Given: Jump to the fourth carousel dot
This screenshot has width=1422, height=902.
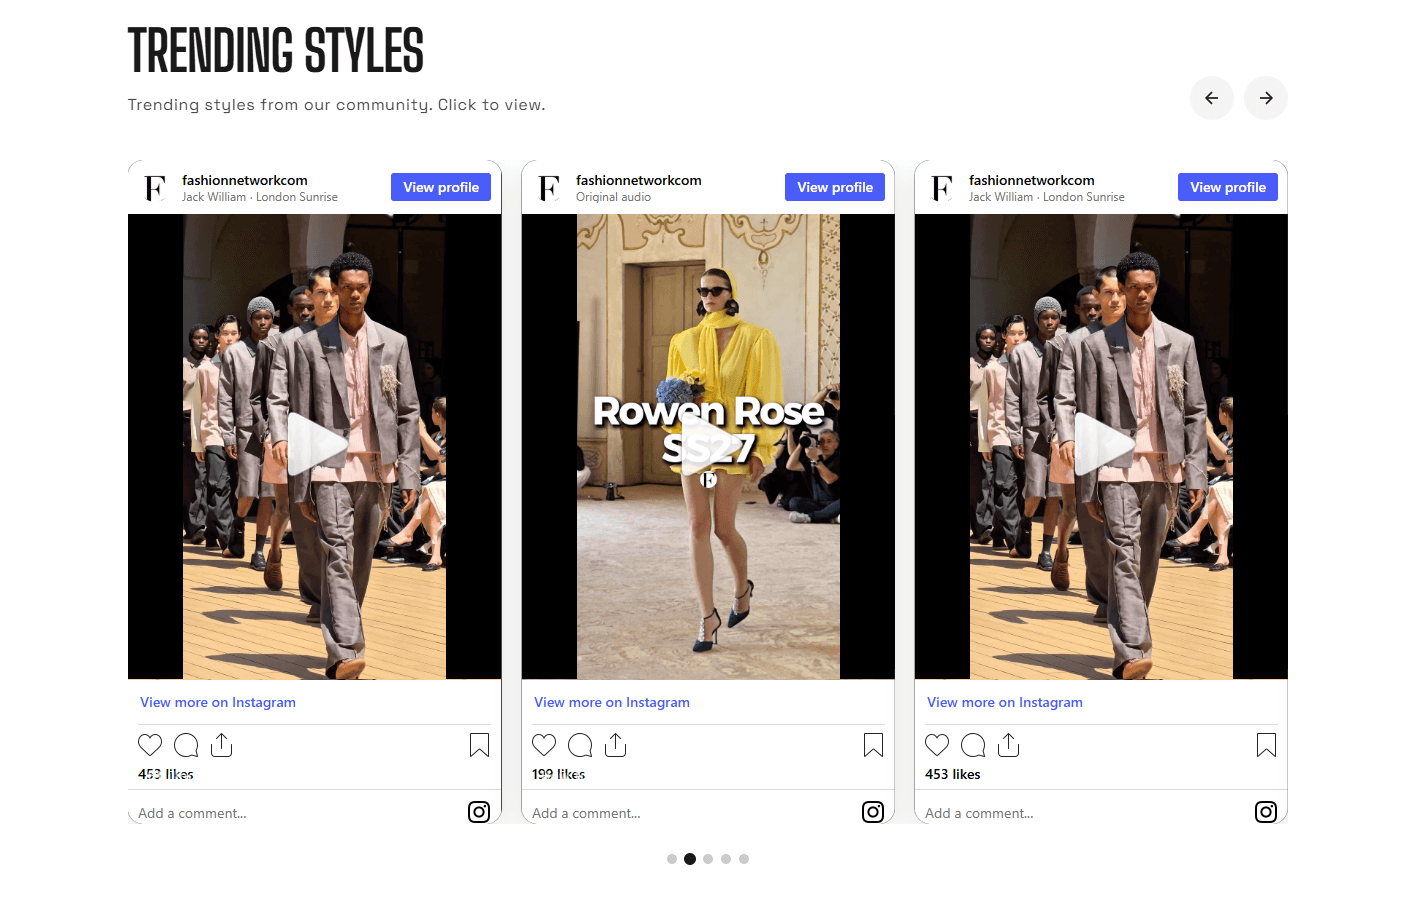Looking at the screenshot, I should coord(726,859).
